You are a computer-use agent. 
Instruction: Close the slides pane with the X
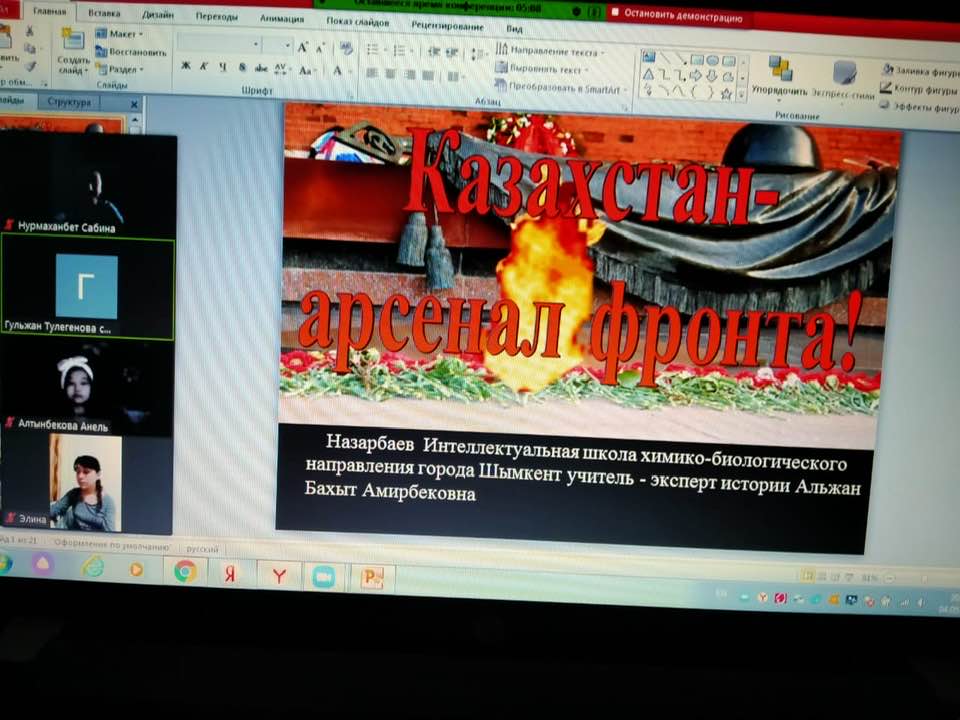coord(134,105)
